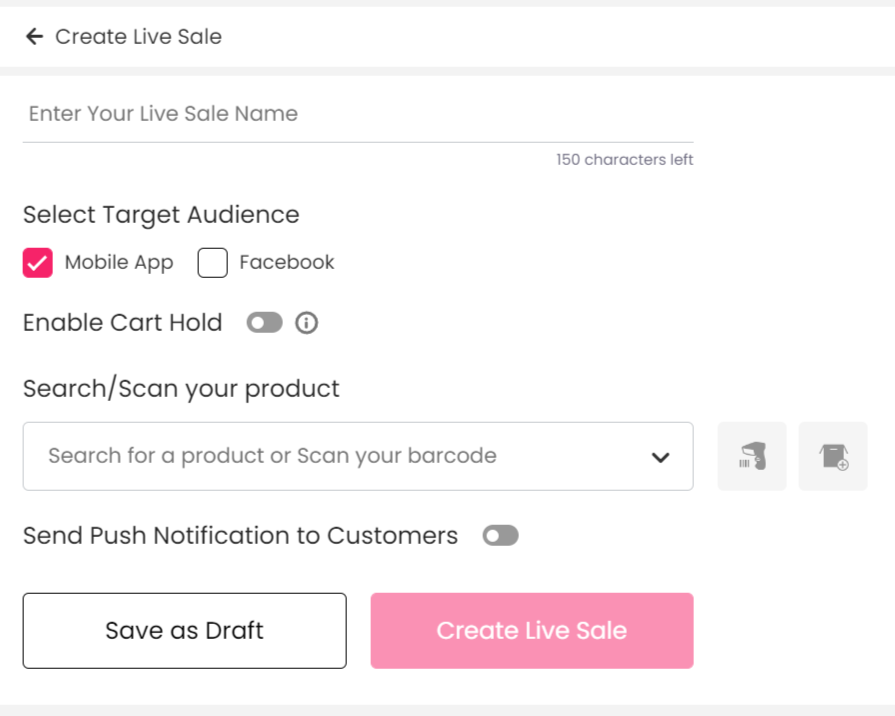
Task: Focus the Live Sale Name input field
Action: 358,114
